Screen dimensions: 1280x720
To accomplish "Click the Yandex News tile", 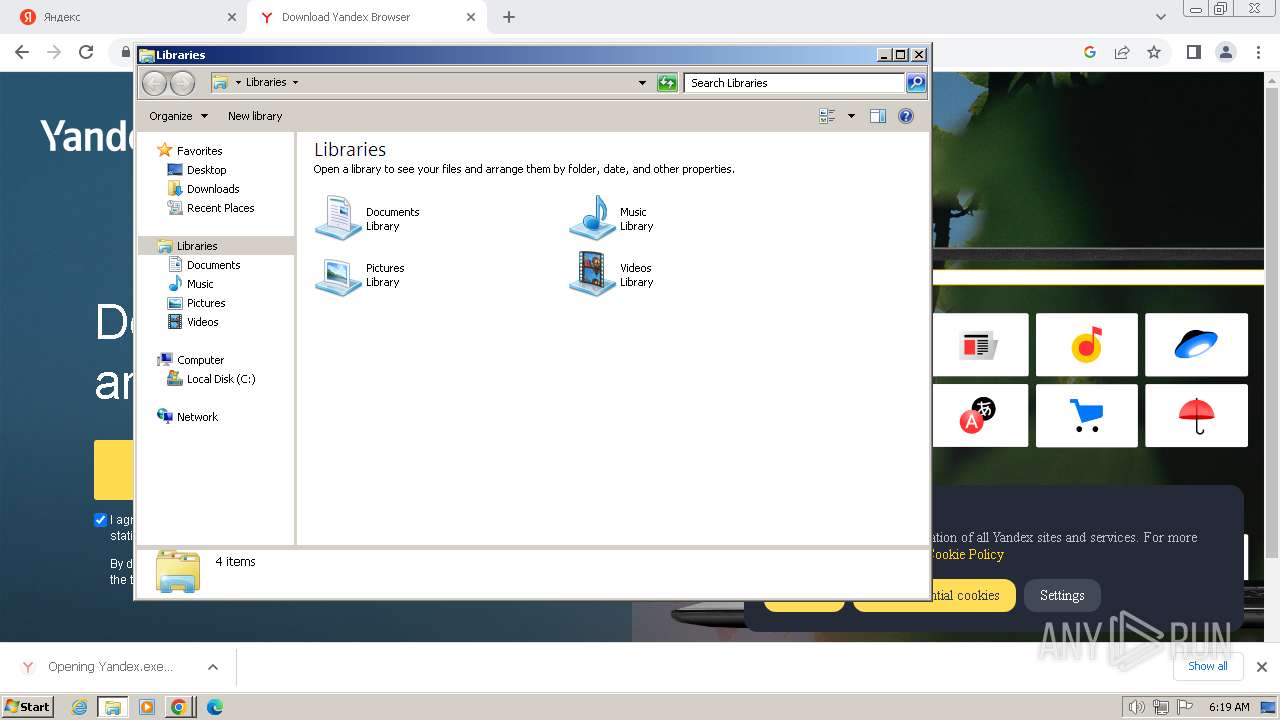I will (980, 344).
